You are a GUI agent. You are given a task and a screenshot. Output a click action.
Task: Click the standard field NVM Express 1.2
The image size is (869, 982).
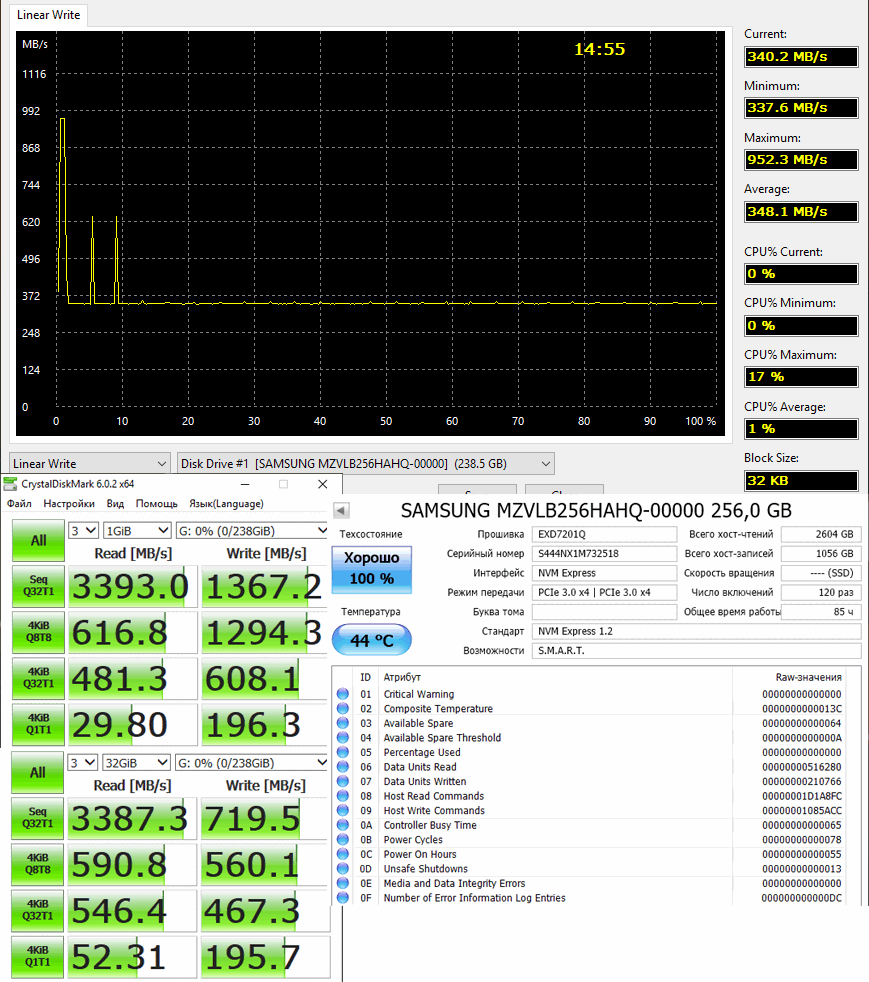[x=696, y=631]
